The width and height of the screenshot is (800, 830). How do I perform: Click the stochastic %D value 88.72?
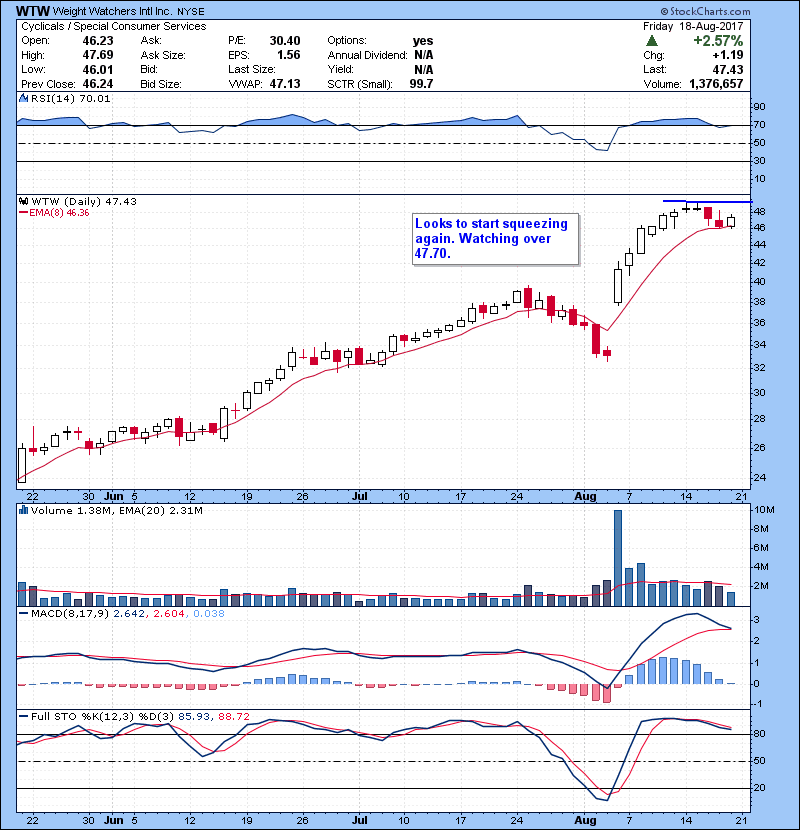[x=233, y=717]
